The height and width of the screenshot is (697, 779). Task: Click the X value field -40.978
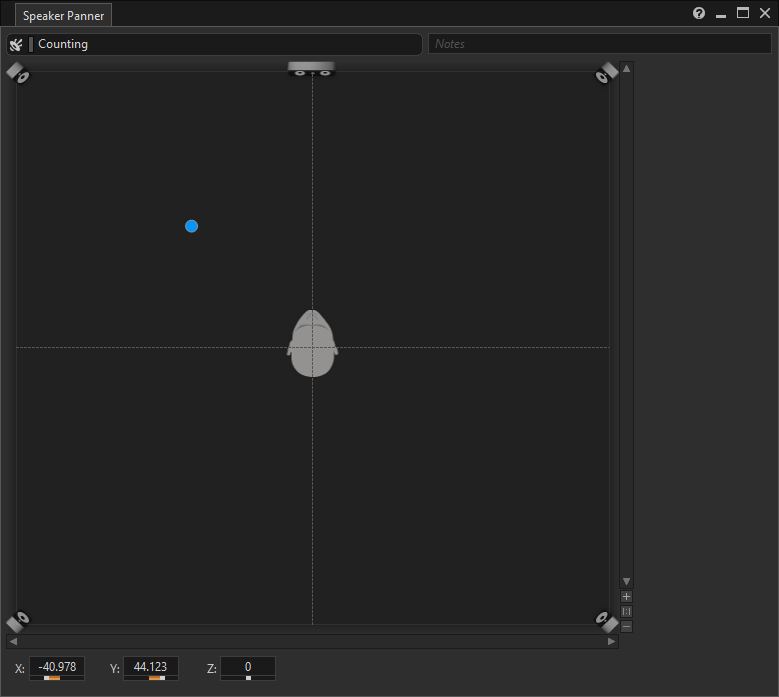57,666
